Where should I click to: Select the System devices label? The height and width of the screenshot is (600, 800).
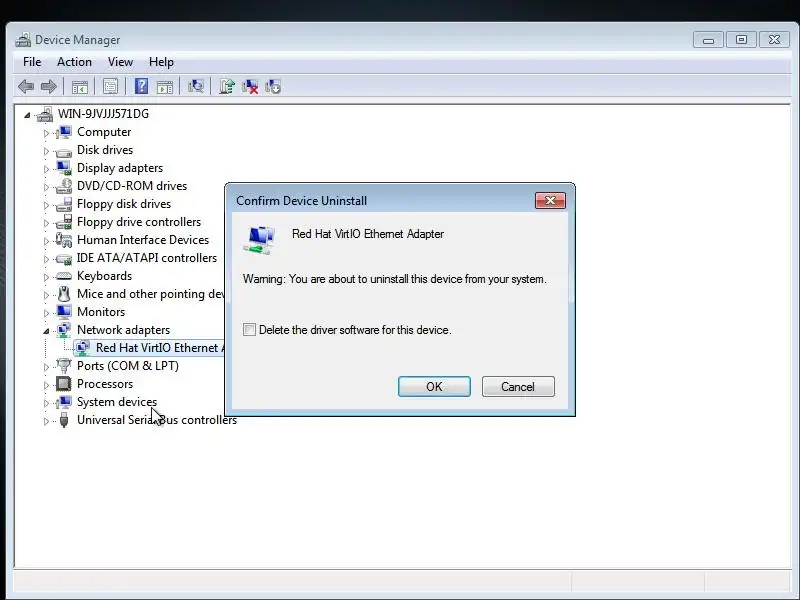117,402
